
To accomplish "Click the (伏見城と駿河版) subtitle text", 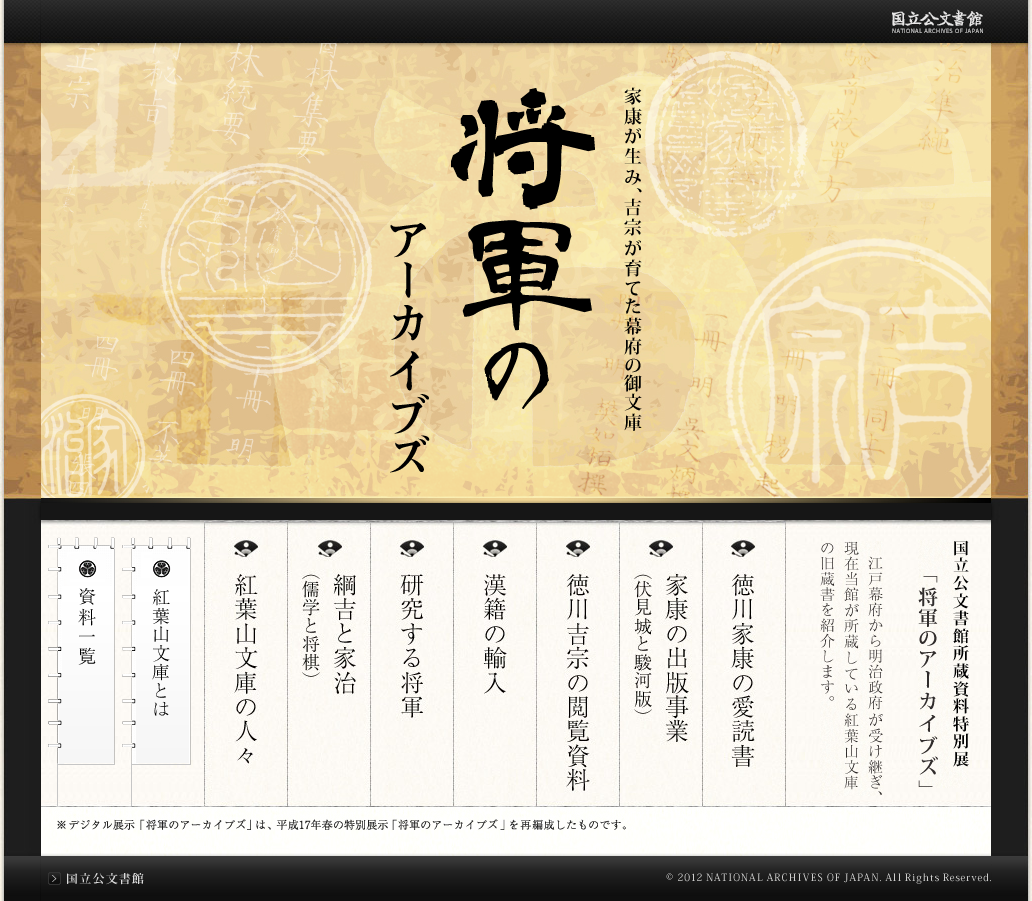I will click(x=642, y=644).
